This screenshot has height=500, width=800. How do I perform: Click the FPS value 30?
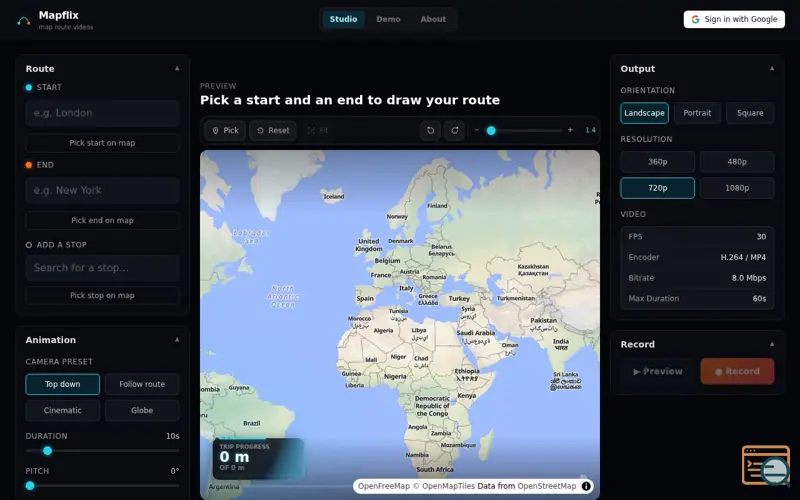point(761,237)
